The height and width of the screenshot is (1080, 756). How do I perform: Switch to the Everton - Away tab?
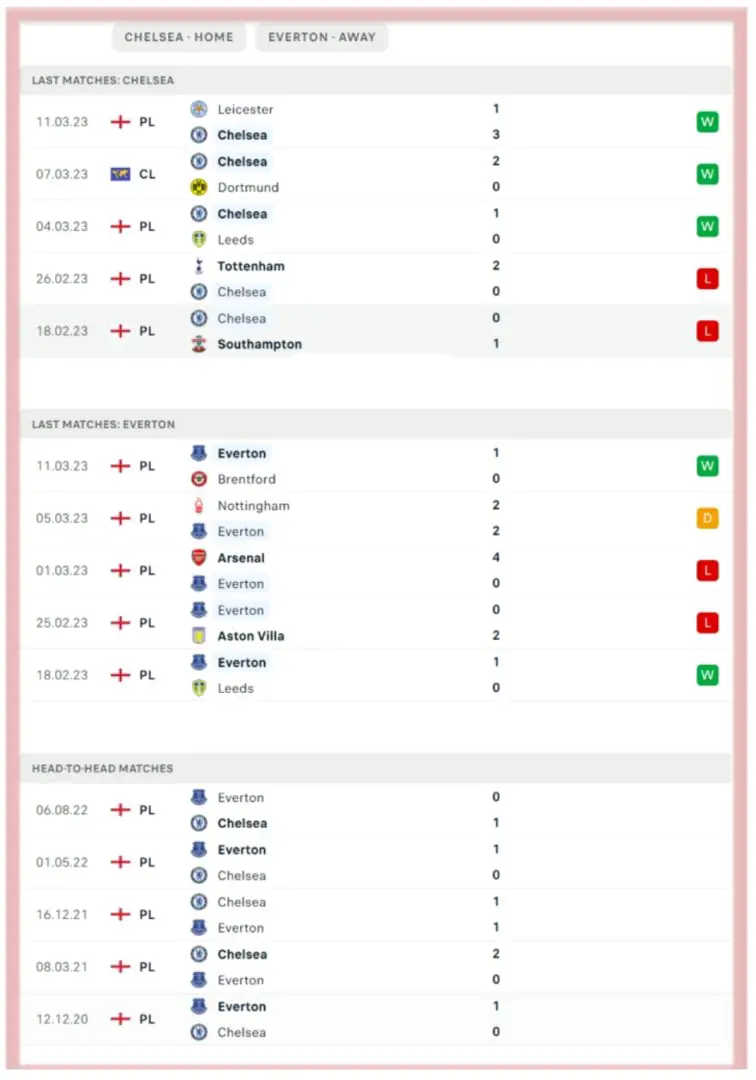[x=322, y=37]
